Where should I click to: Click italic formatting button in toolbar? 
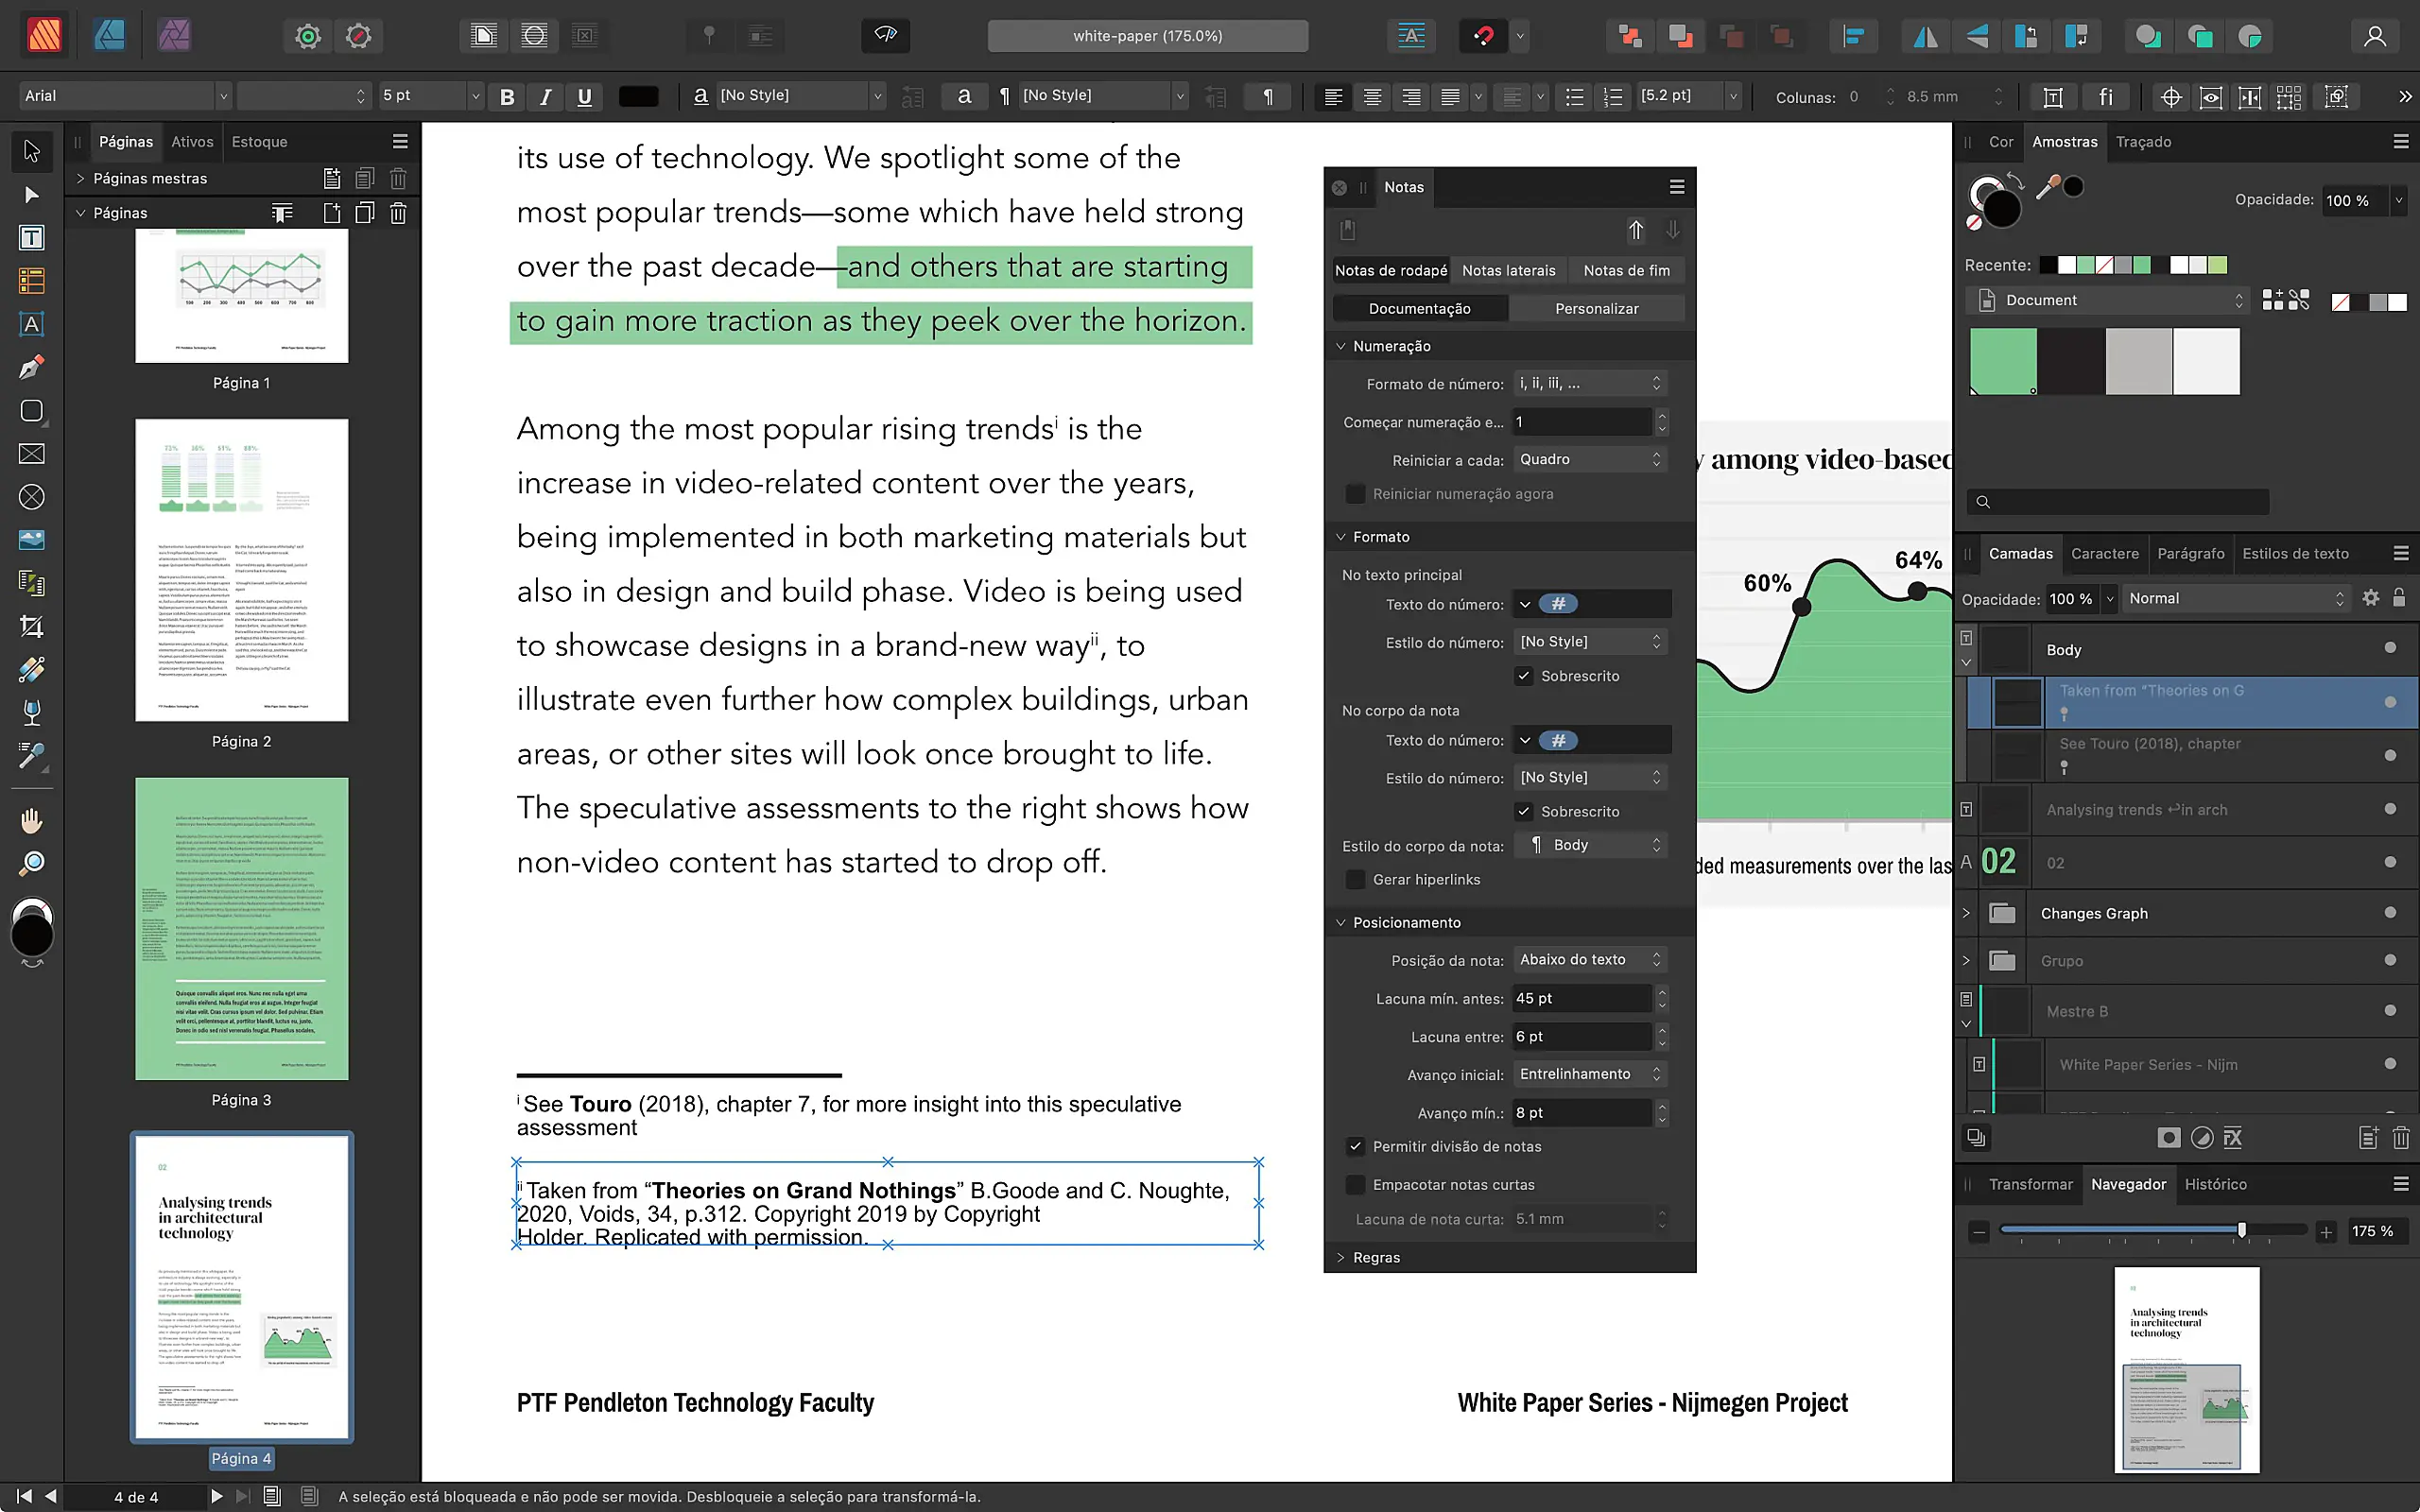pyautogui.click(x=547, y=95)
